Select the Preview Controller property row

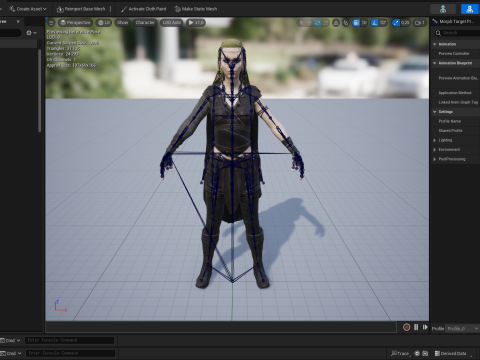point(456,53)
